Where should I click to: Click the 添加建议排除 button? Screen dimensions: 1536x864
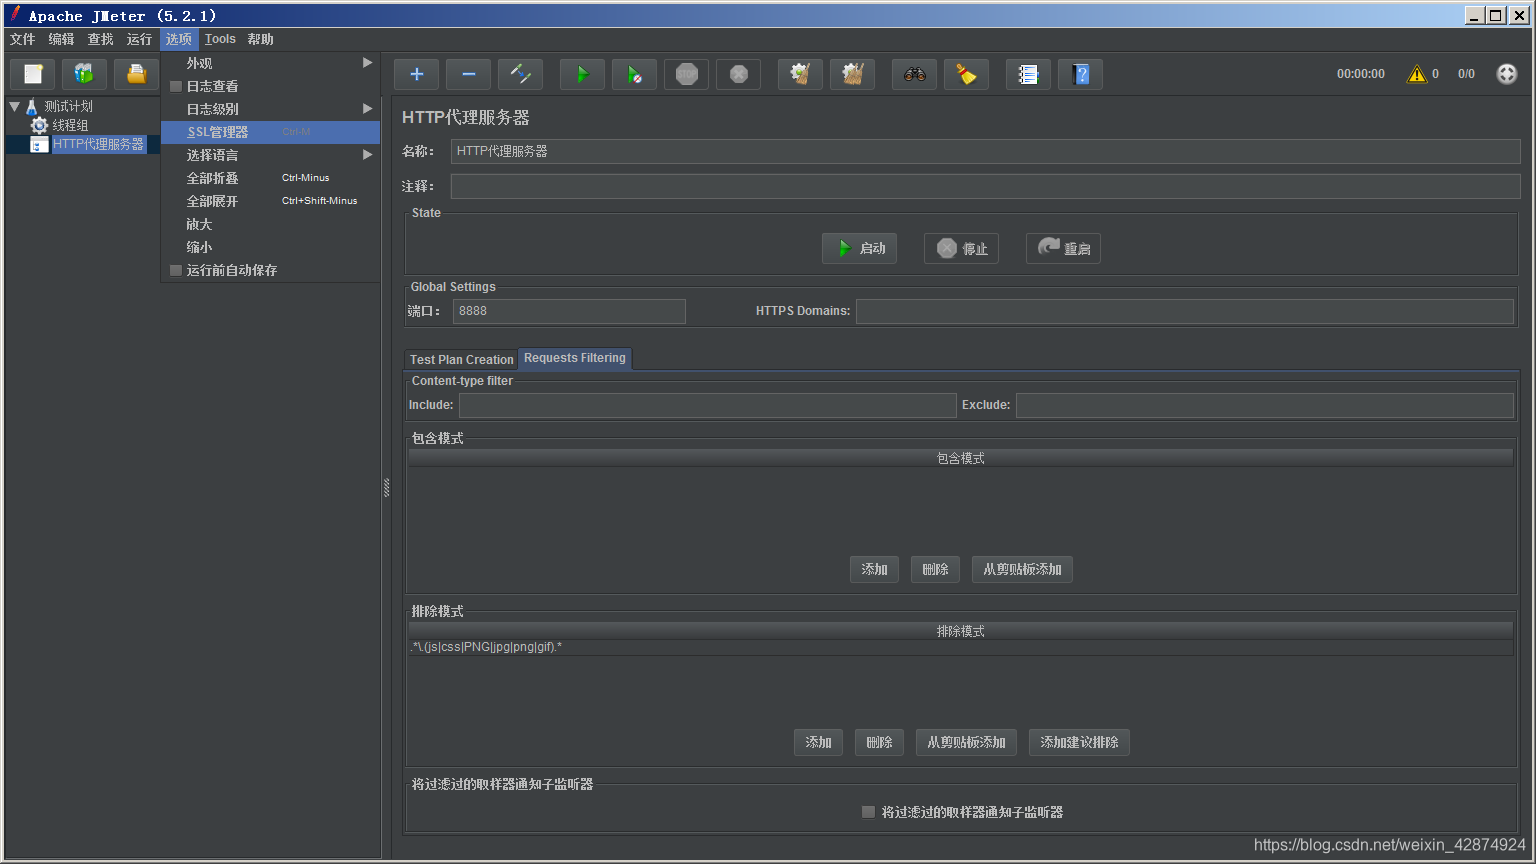1079,742
